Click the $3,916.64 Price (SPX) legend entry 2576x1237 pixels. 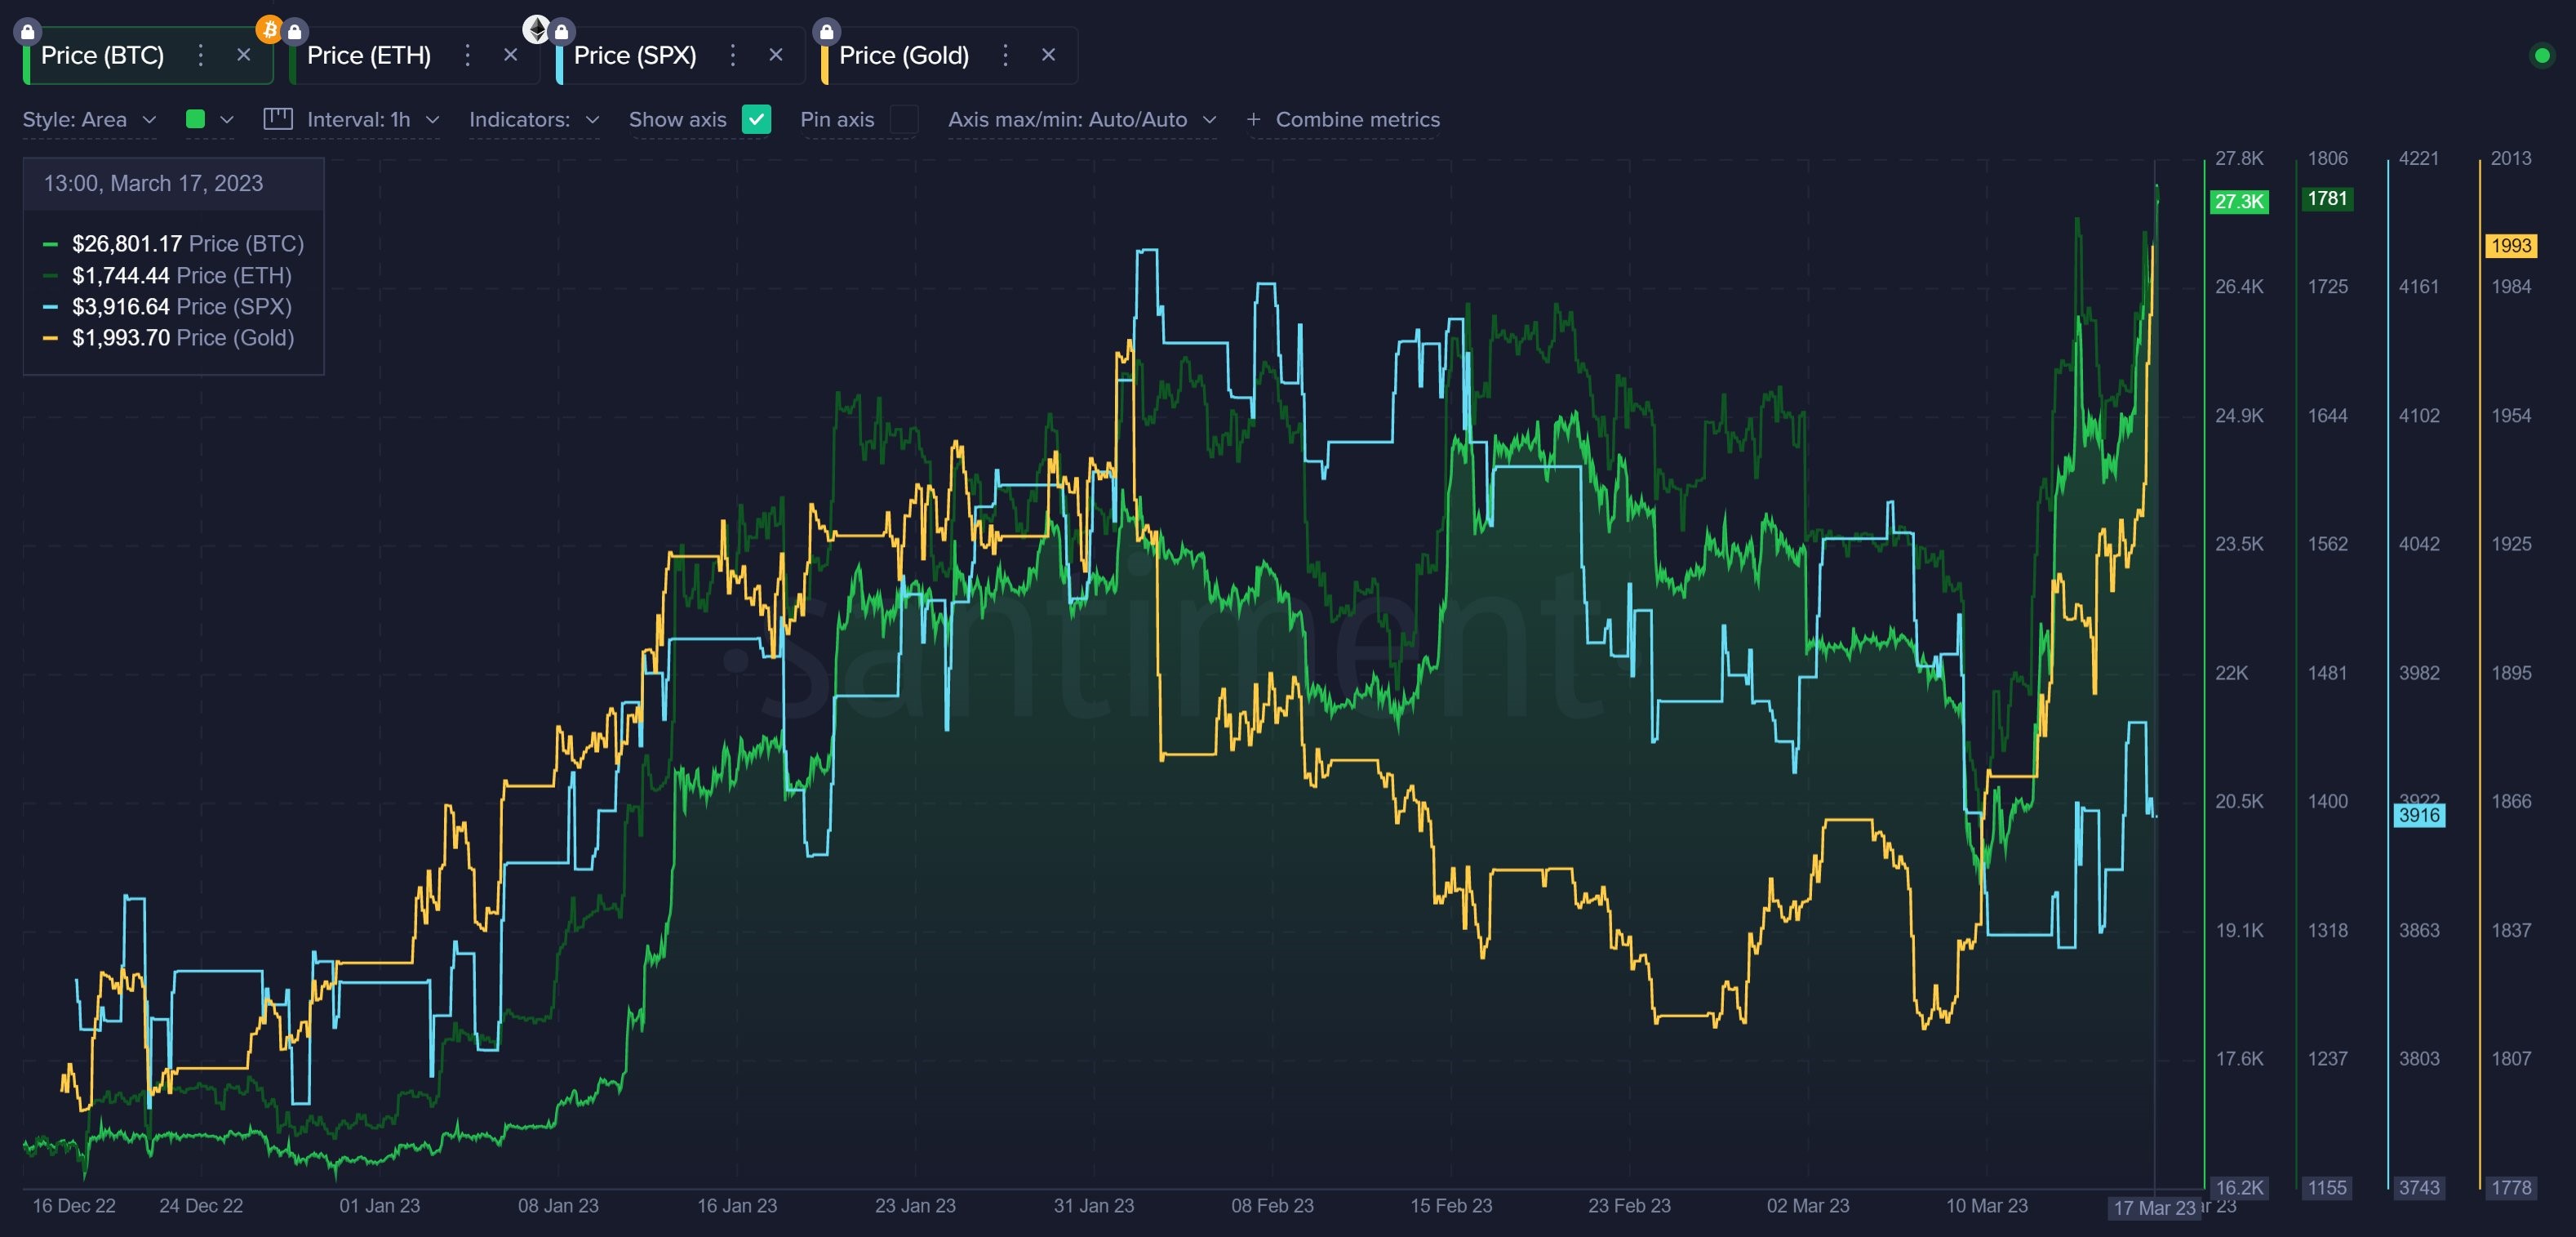point(167,306)
